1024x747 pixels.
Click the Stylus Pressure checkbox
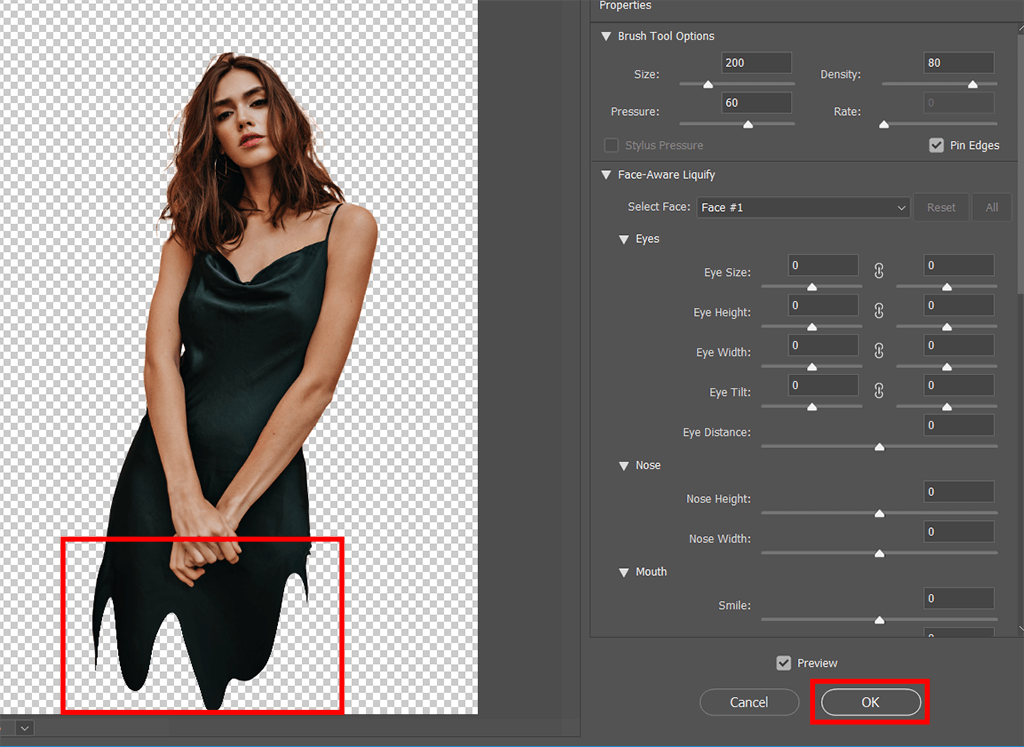pos(611,145)
